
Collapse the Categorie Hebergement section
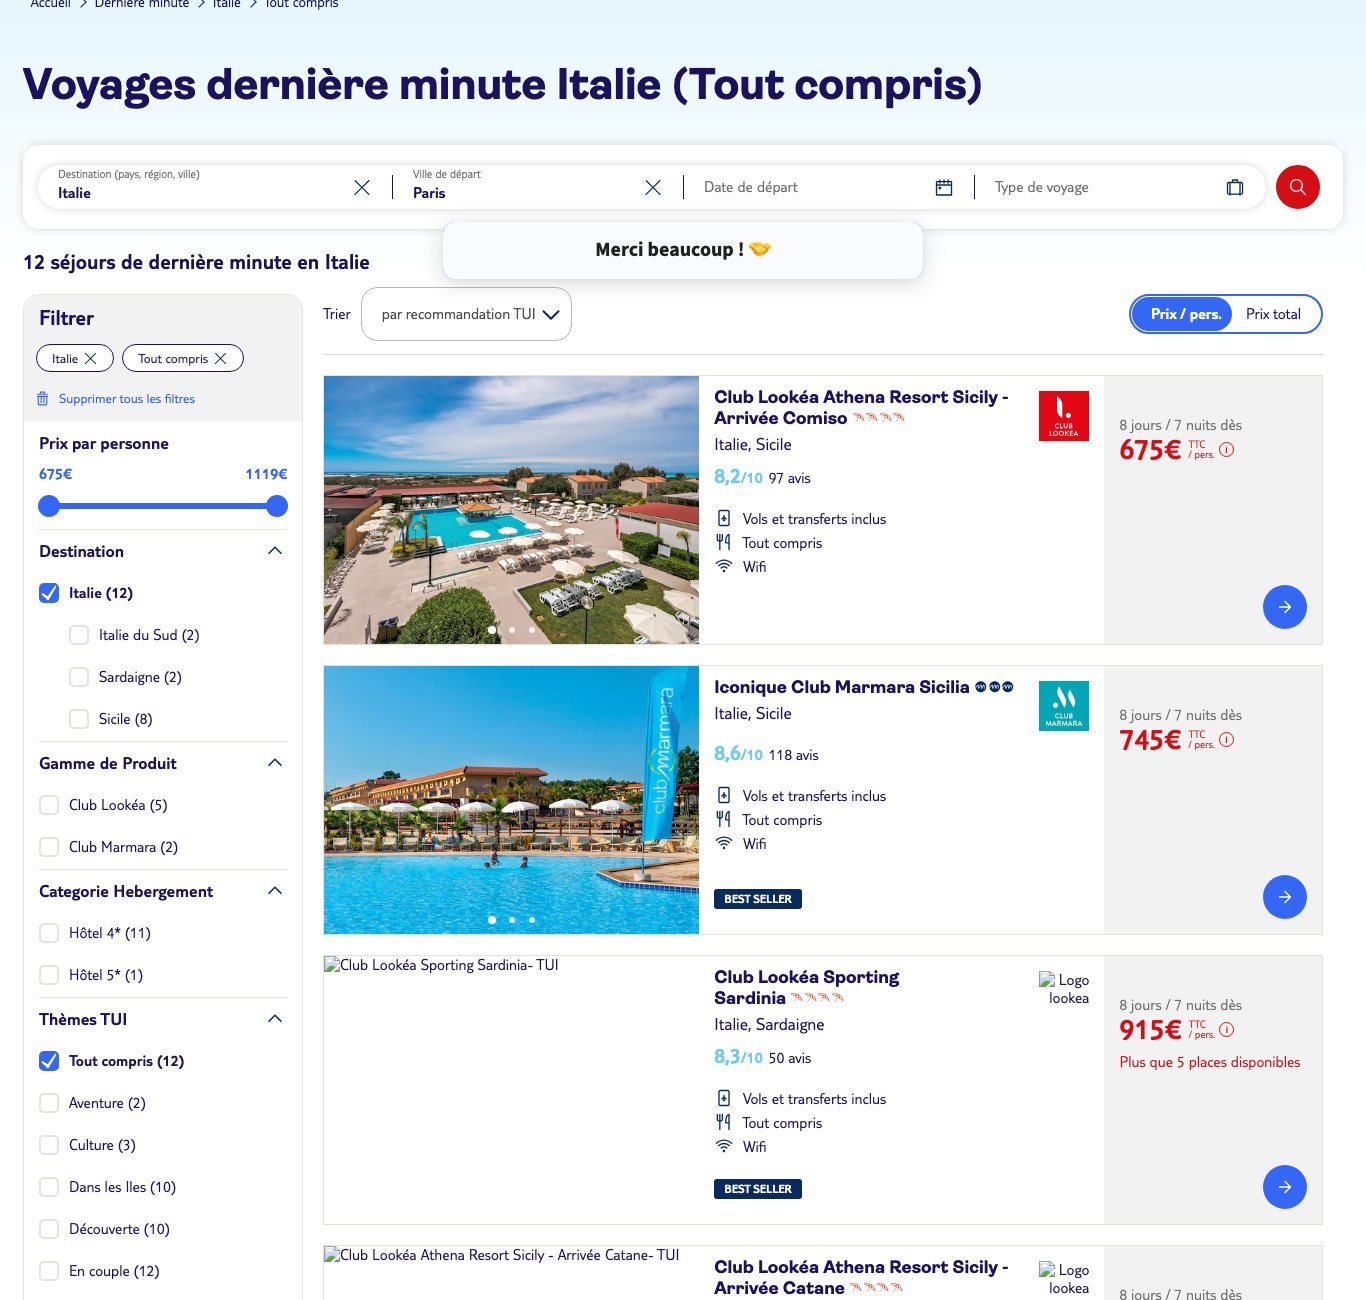[275, 891]
